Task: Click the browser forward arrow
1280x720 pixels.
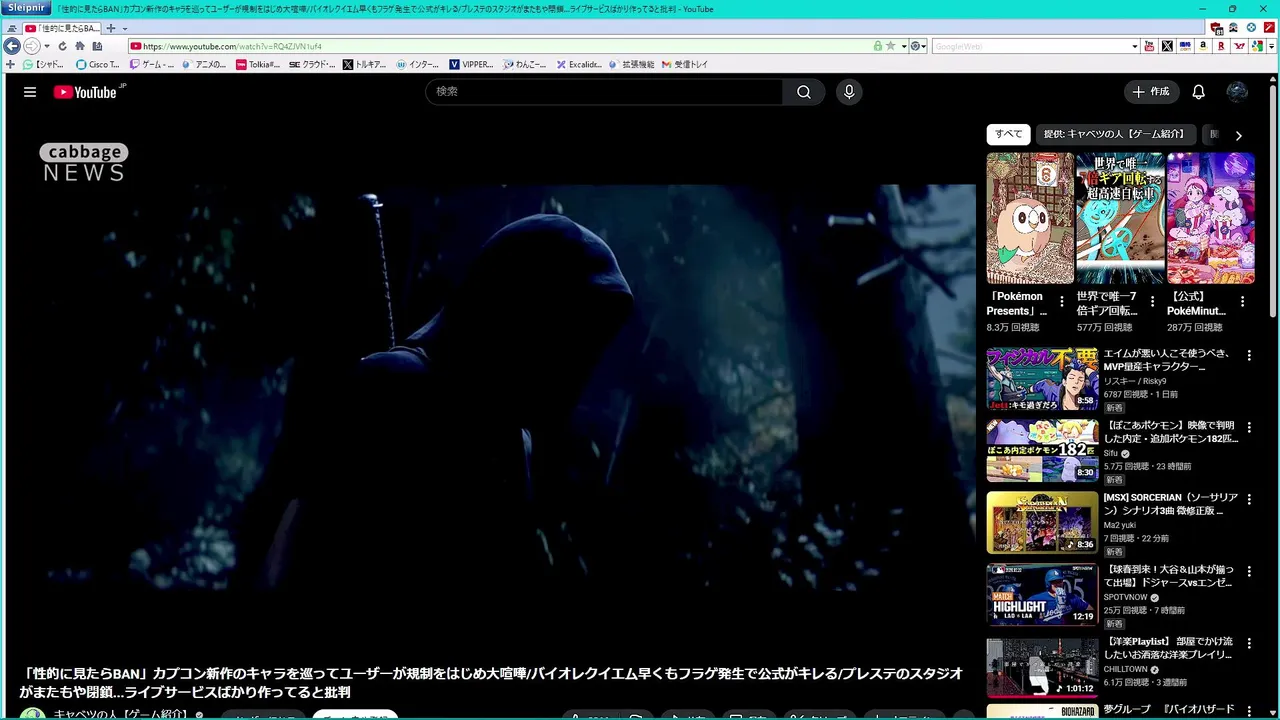Action: pyautogui.click(x=31, y=46)
